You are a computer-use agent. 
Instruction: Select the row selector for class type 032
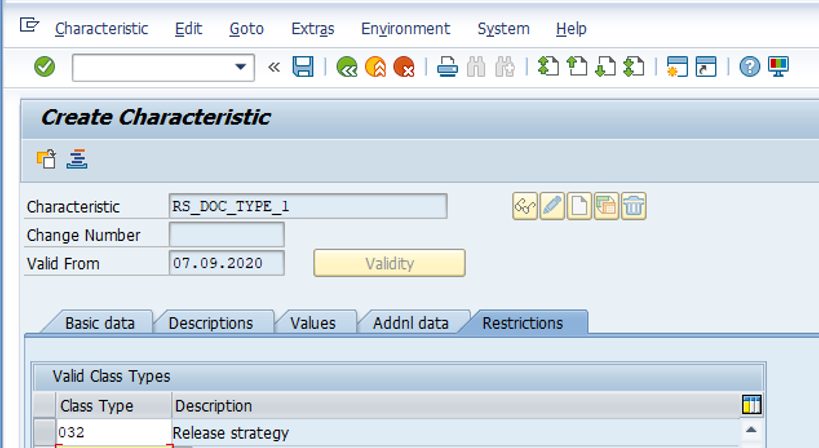[x=44, y=432]
